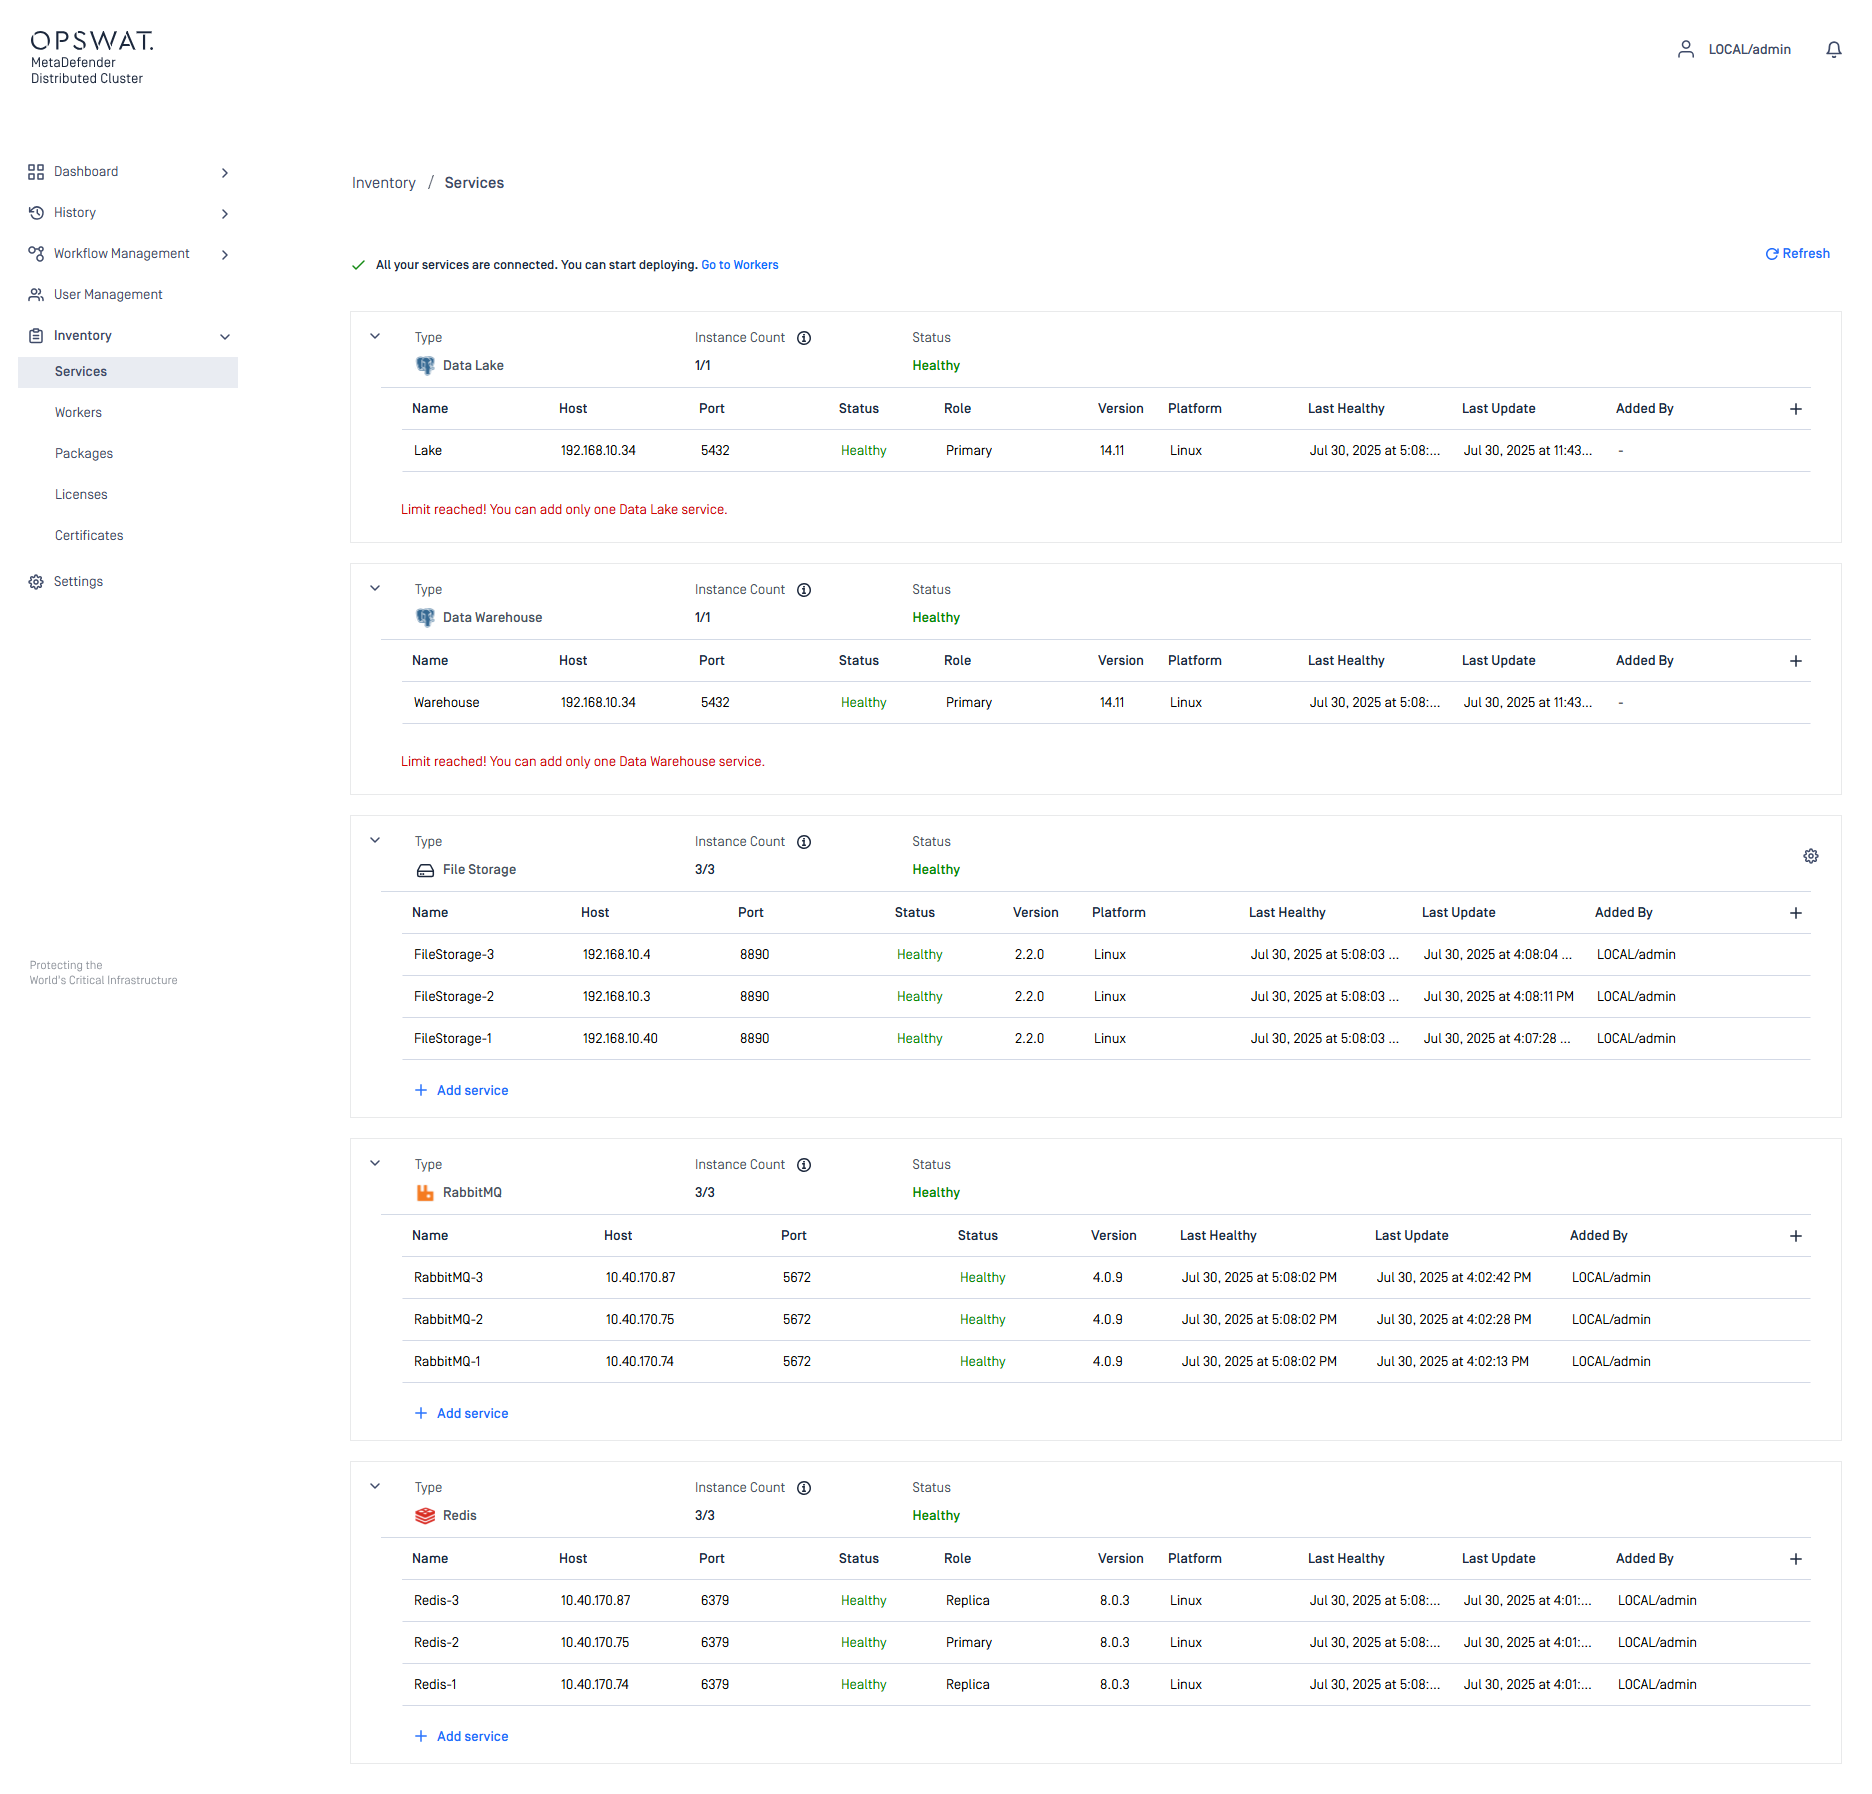
Task: Click the RabbitMQ instance count info icon
Action: 804,1165
